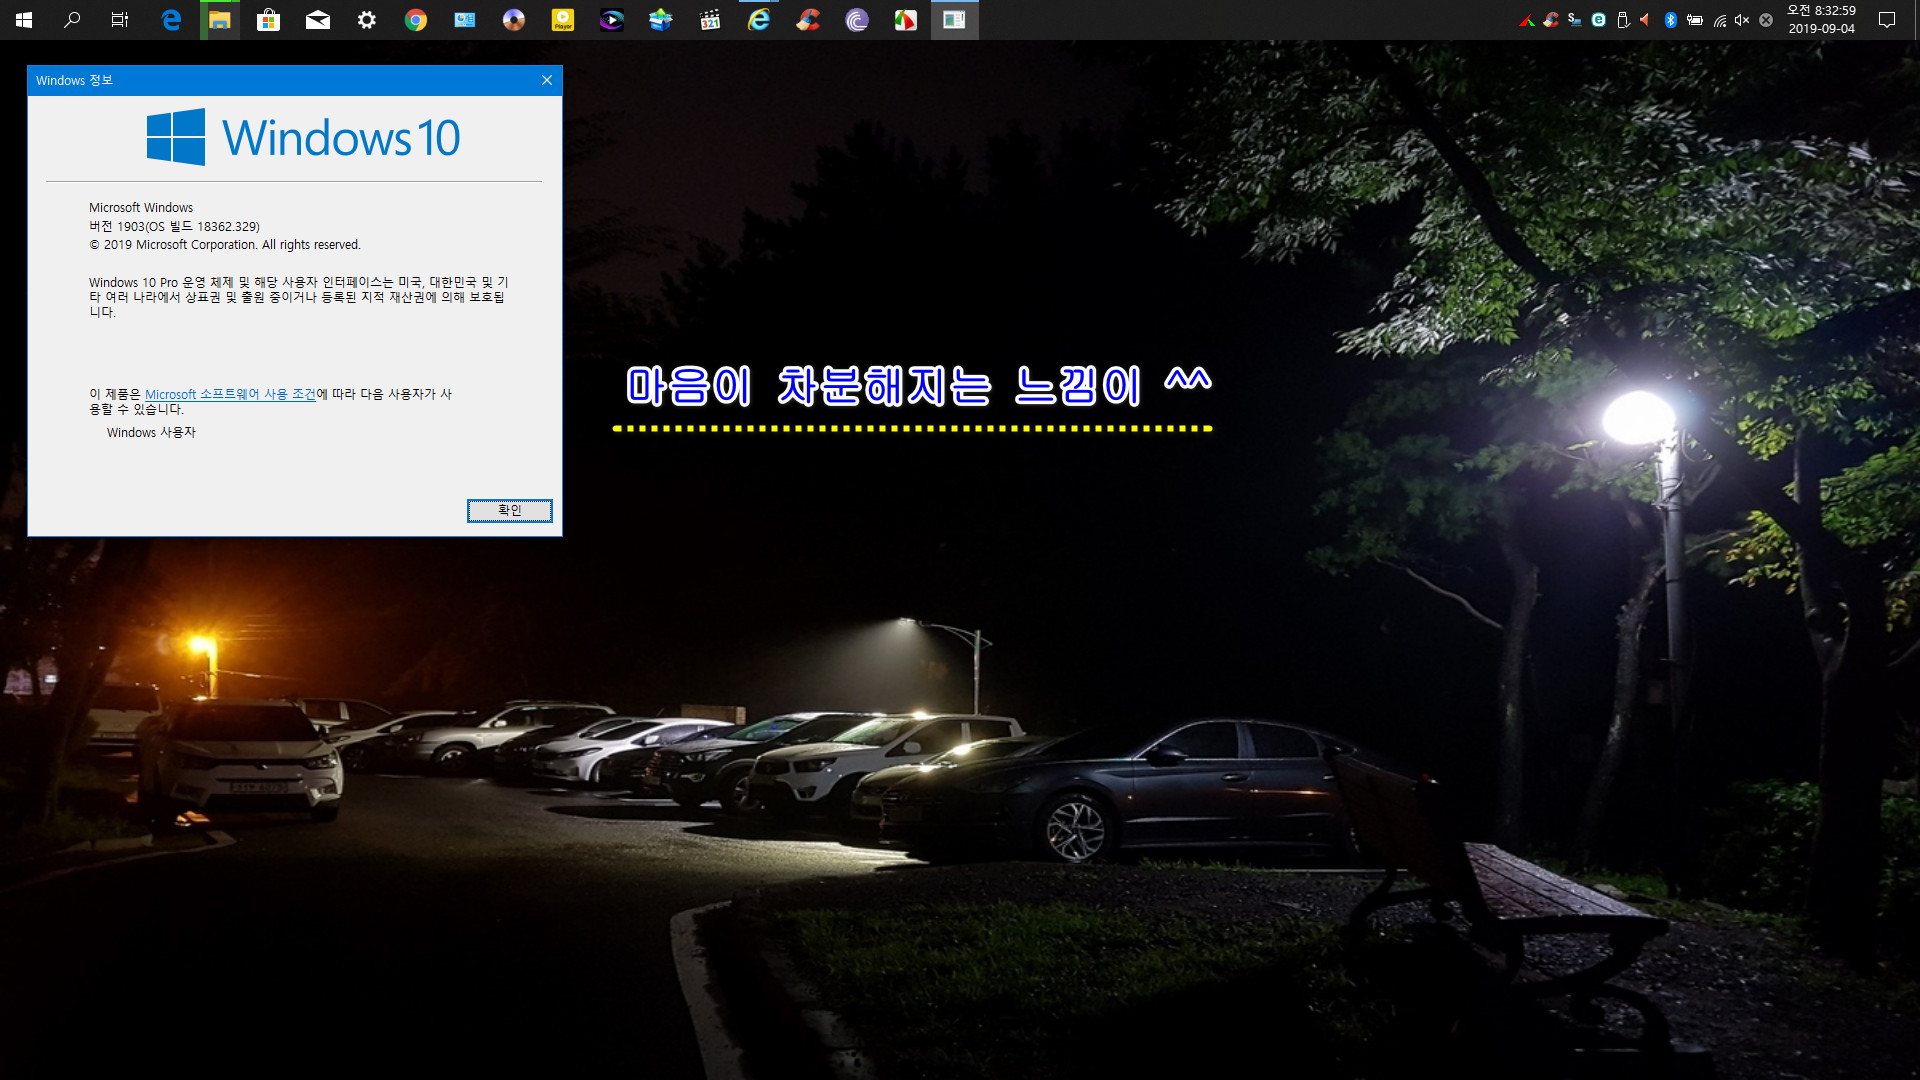The width and height of the screenshot is (1920, 1080).
Task: Open the Mail app from taskbar
Action: pos(318,20)
